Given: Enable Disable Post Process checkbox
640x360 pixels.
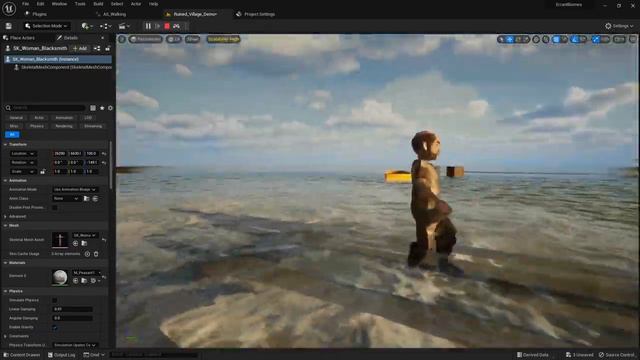Looking at the screenshot, I should [55, 208].
